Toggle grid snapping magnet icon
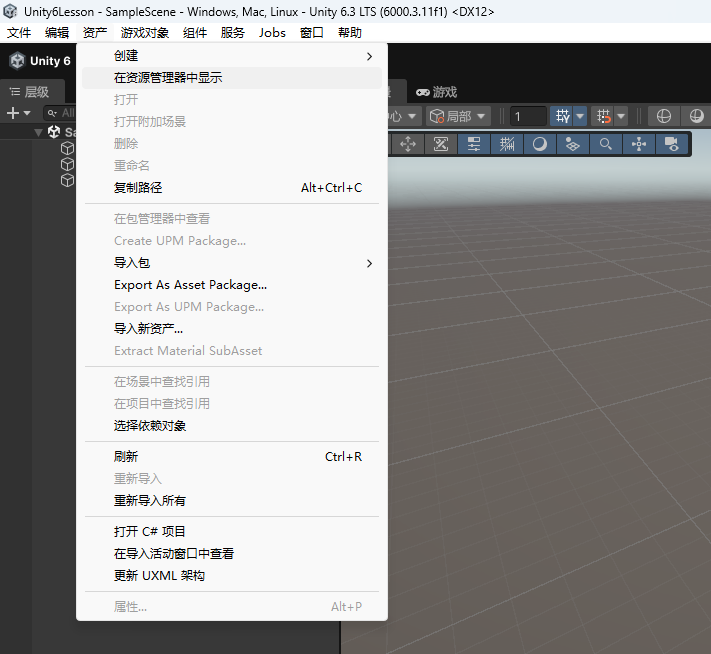711x654 pixels. (x=604, y=116)
